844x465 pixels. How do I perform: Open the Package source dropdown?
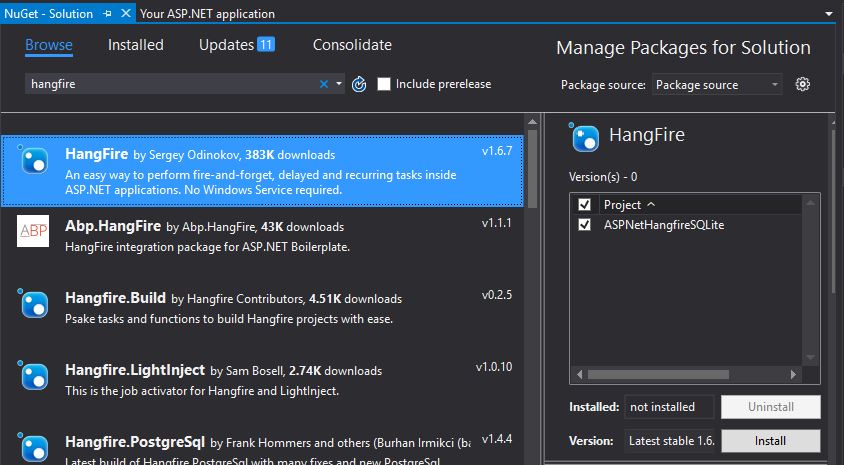click(717, 84)
